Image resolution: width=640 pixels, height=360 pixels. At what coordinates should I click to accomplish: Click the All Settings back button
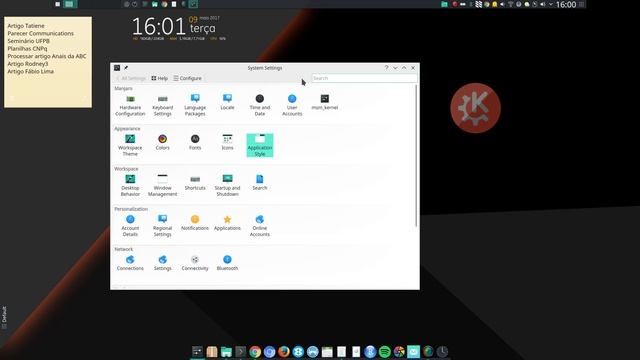pyautogui.click(x=131, y=78)
